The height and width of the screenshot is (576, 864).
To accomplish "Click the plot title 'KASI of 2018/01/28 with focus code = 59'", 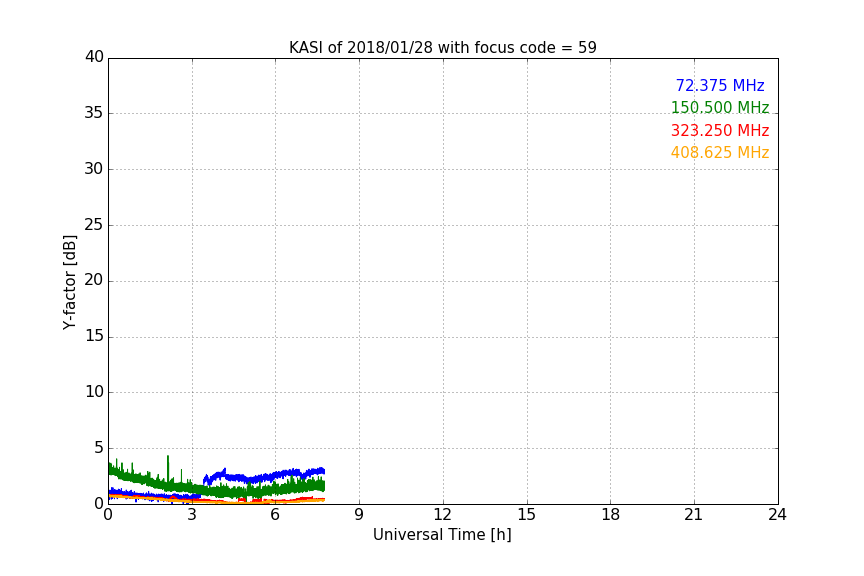I will coord(442,48).
